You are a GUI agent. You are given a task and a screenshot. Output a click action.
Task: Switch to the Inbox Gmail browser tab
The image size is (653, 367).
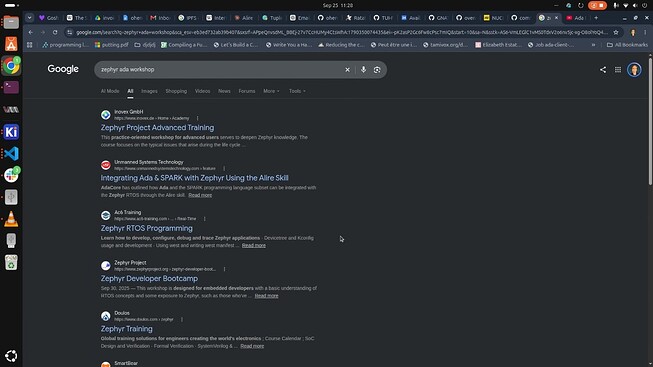160,18
